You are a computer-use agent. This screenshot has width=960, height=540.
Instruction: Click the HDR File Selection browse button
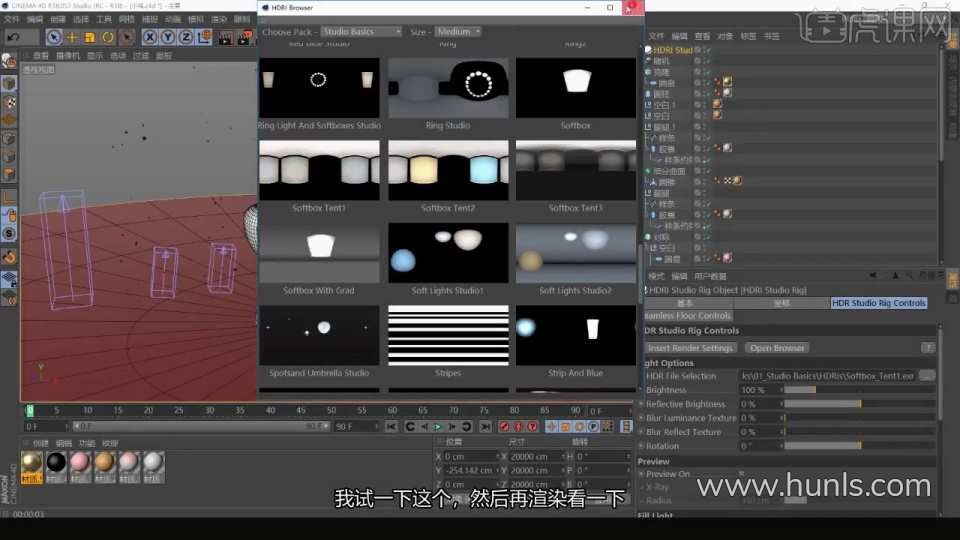(x=927, y=375)
